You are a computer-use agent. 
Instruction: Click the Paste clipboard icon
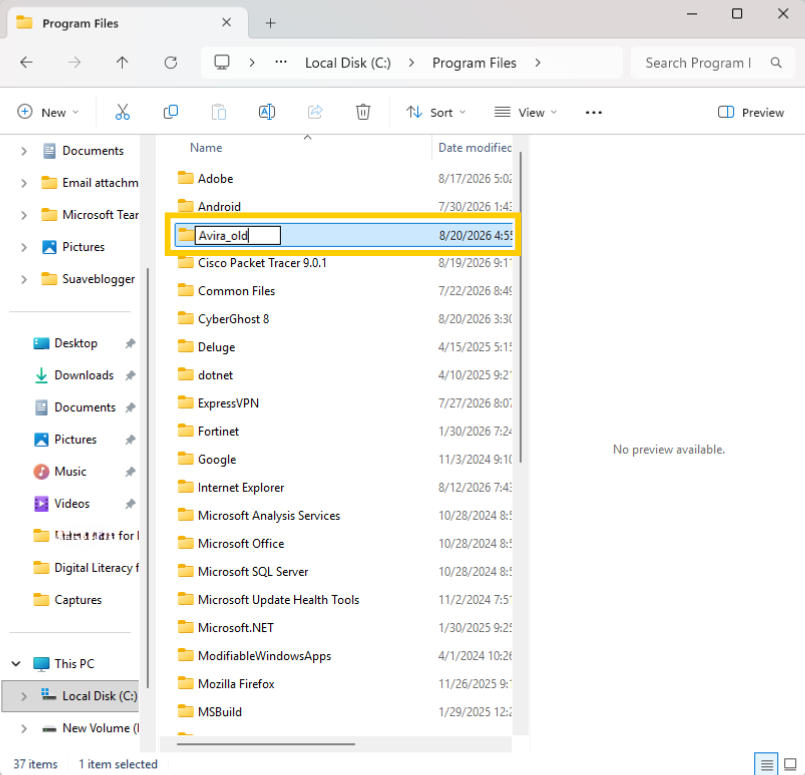click(x=219, y=112)
